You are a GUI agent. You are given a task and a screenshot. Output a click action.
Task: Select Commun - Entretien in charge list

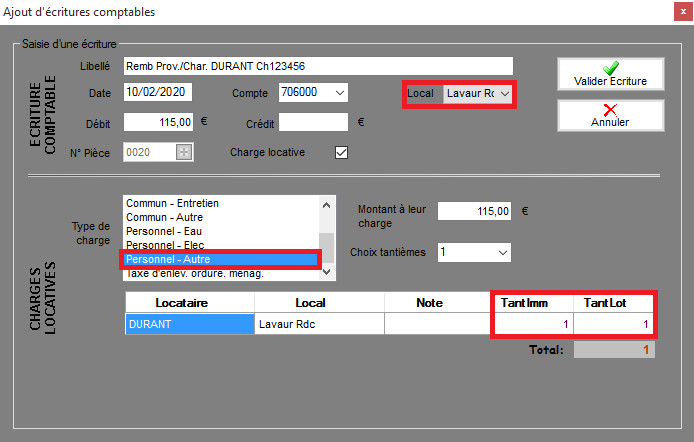click(220, 203)
